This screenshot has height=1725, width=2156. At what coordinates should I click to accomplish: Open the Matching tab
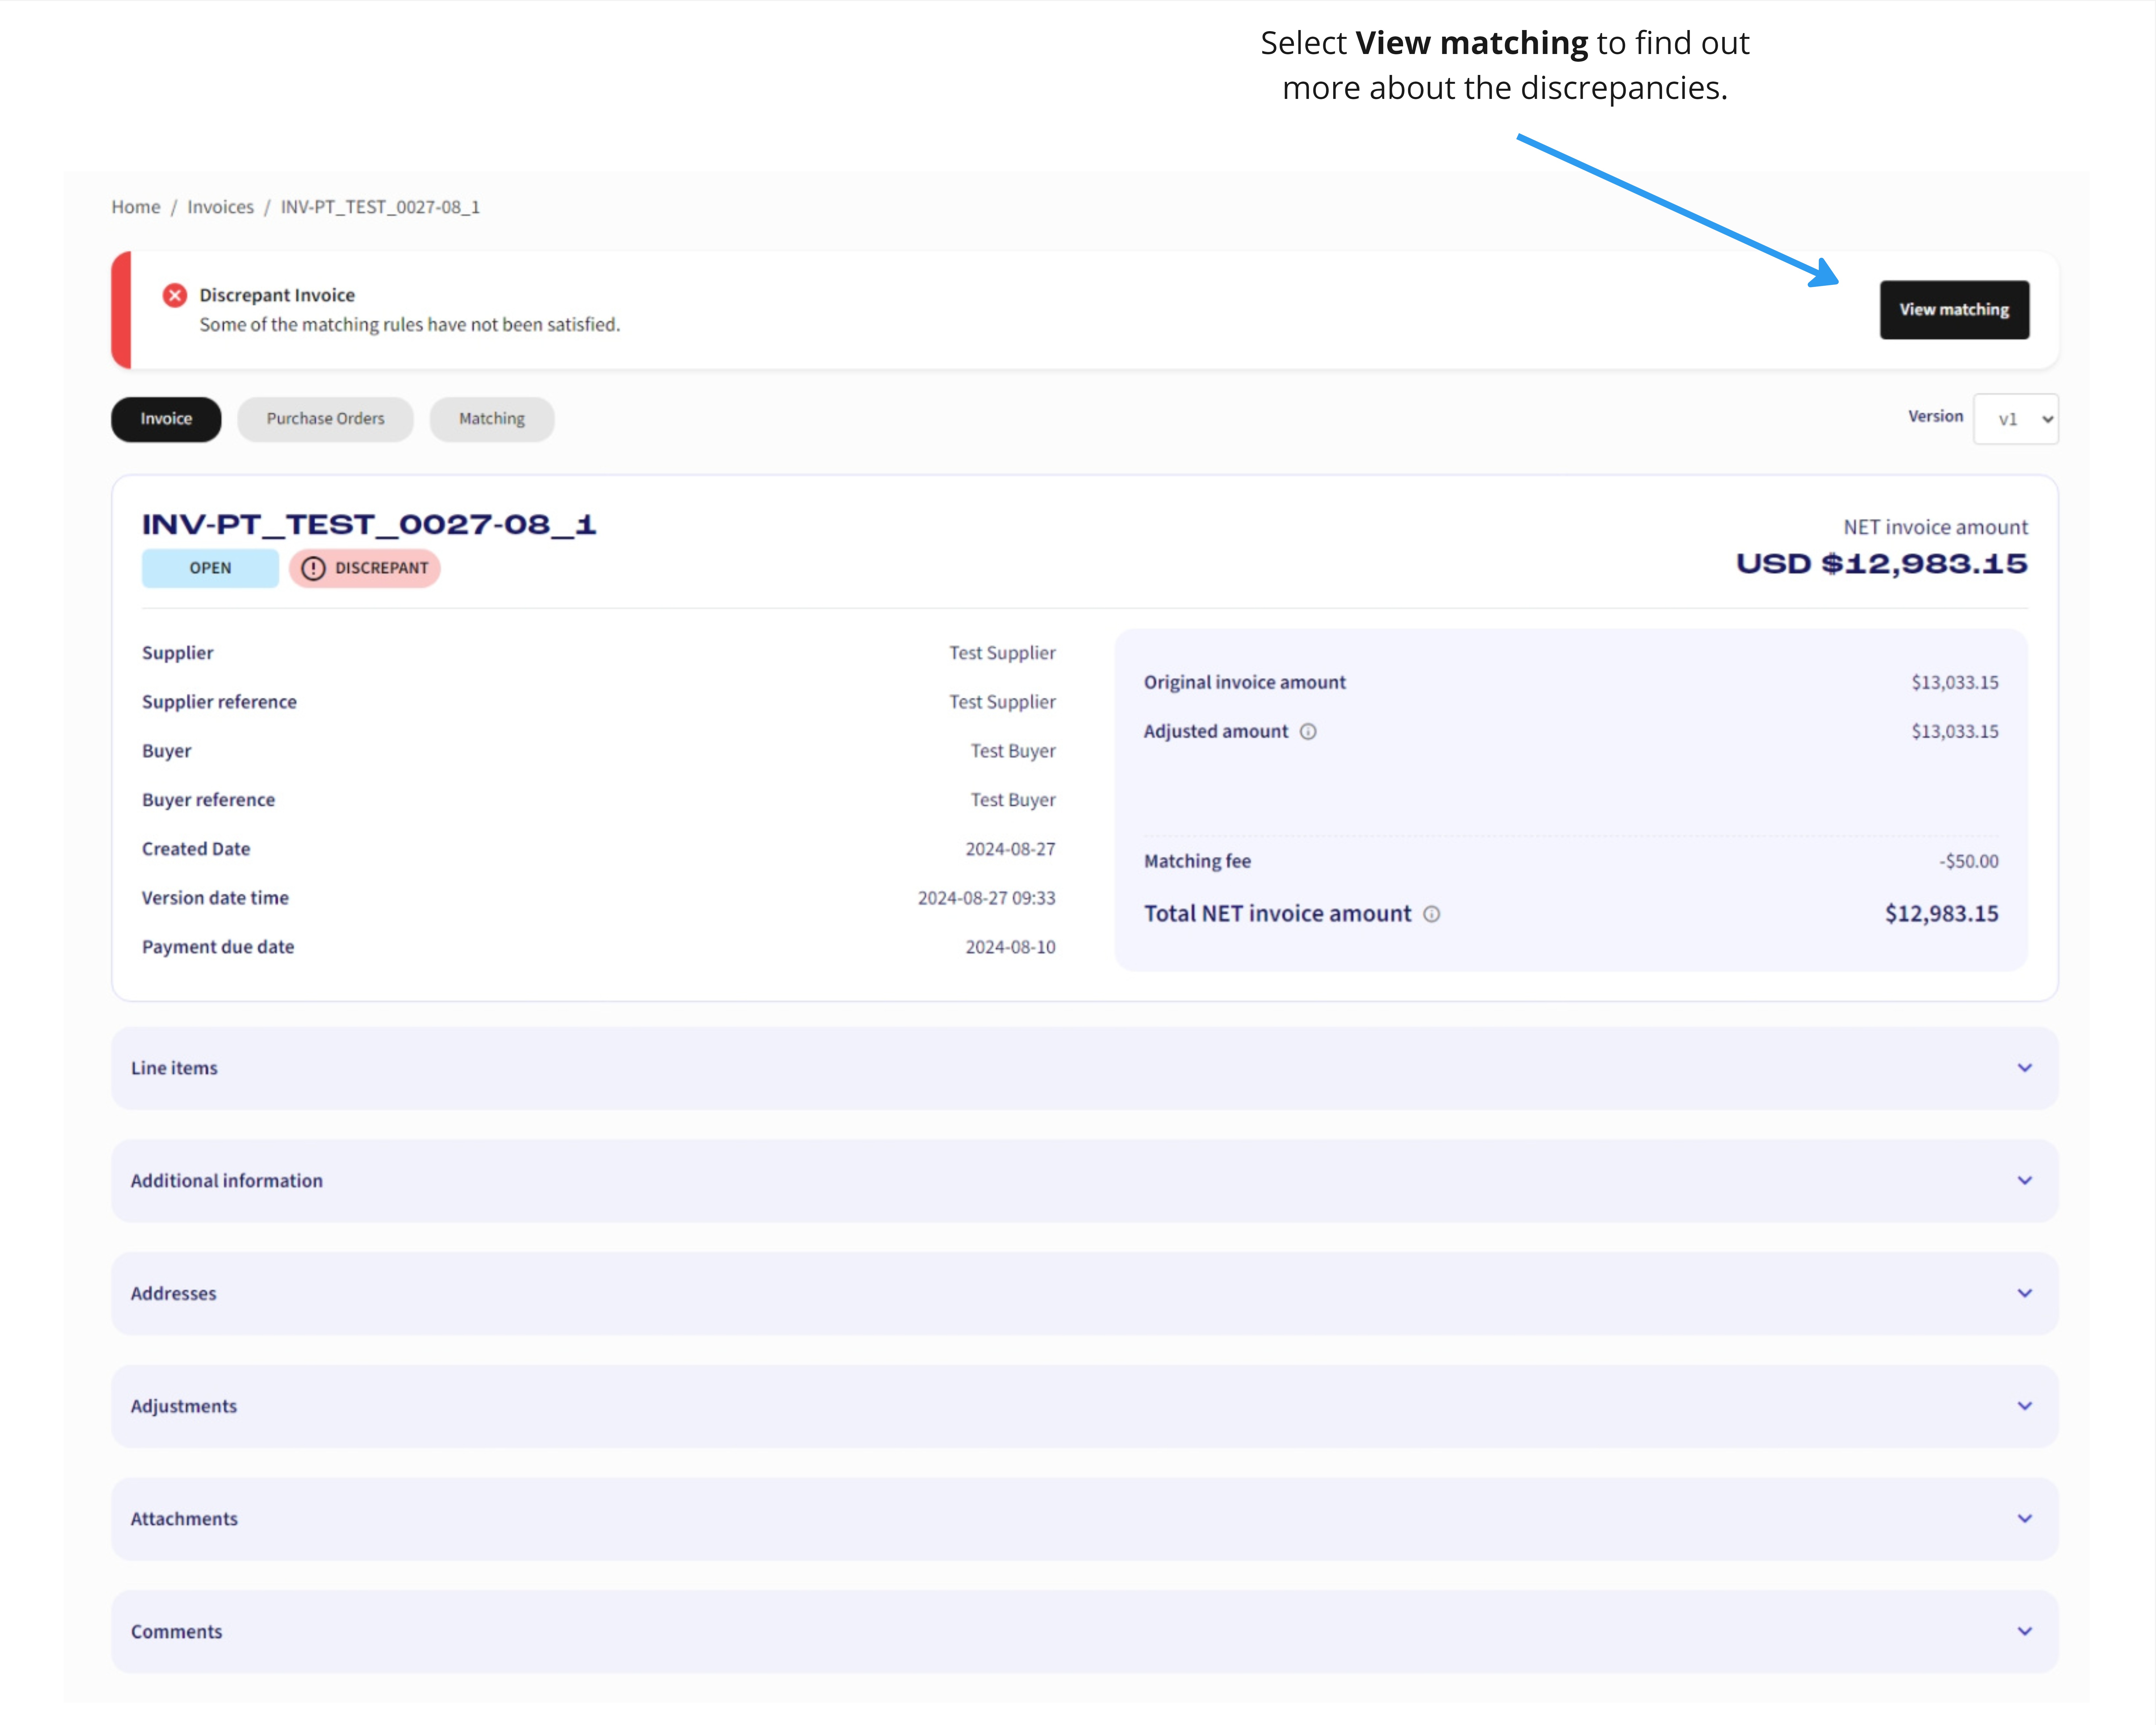coord(491,419)
